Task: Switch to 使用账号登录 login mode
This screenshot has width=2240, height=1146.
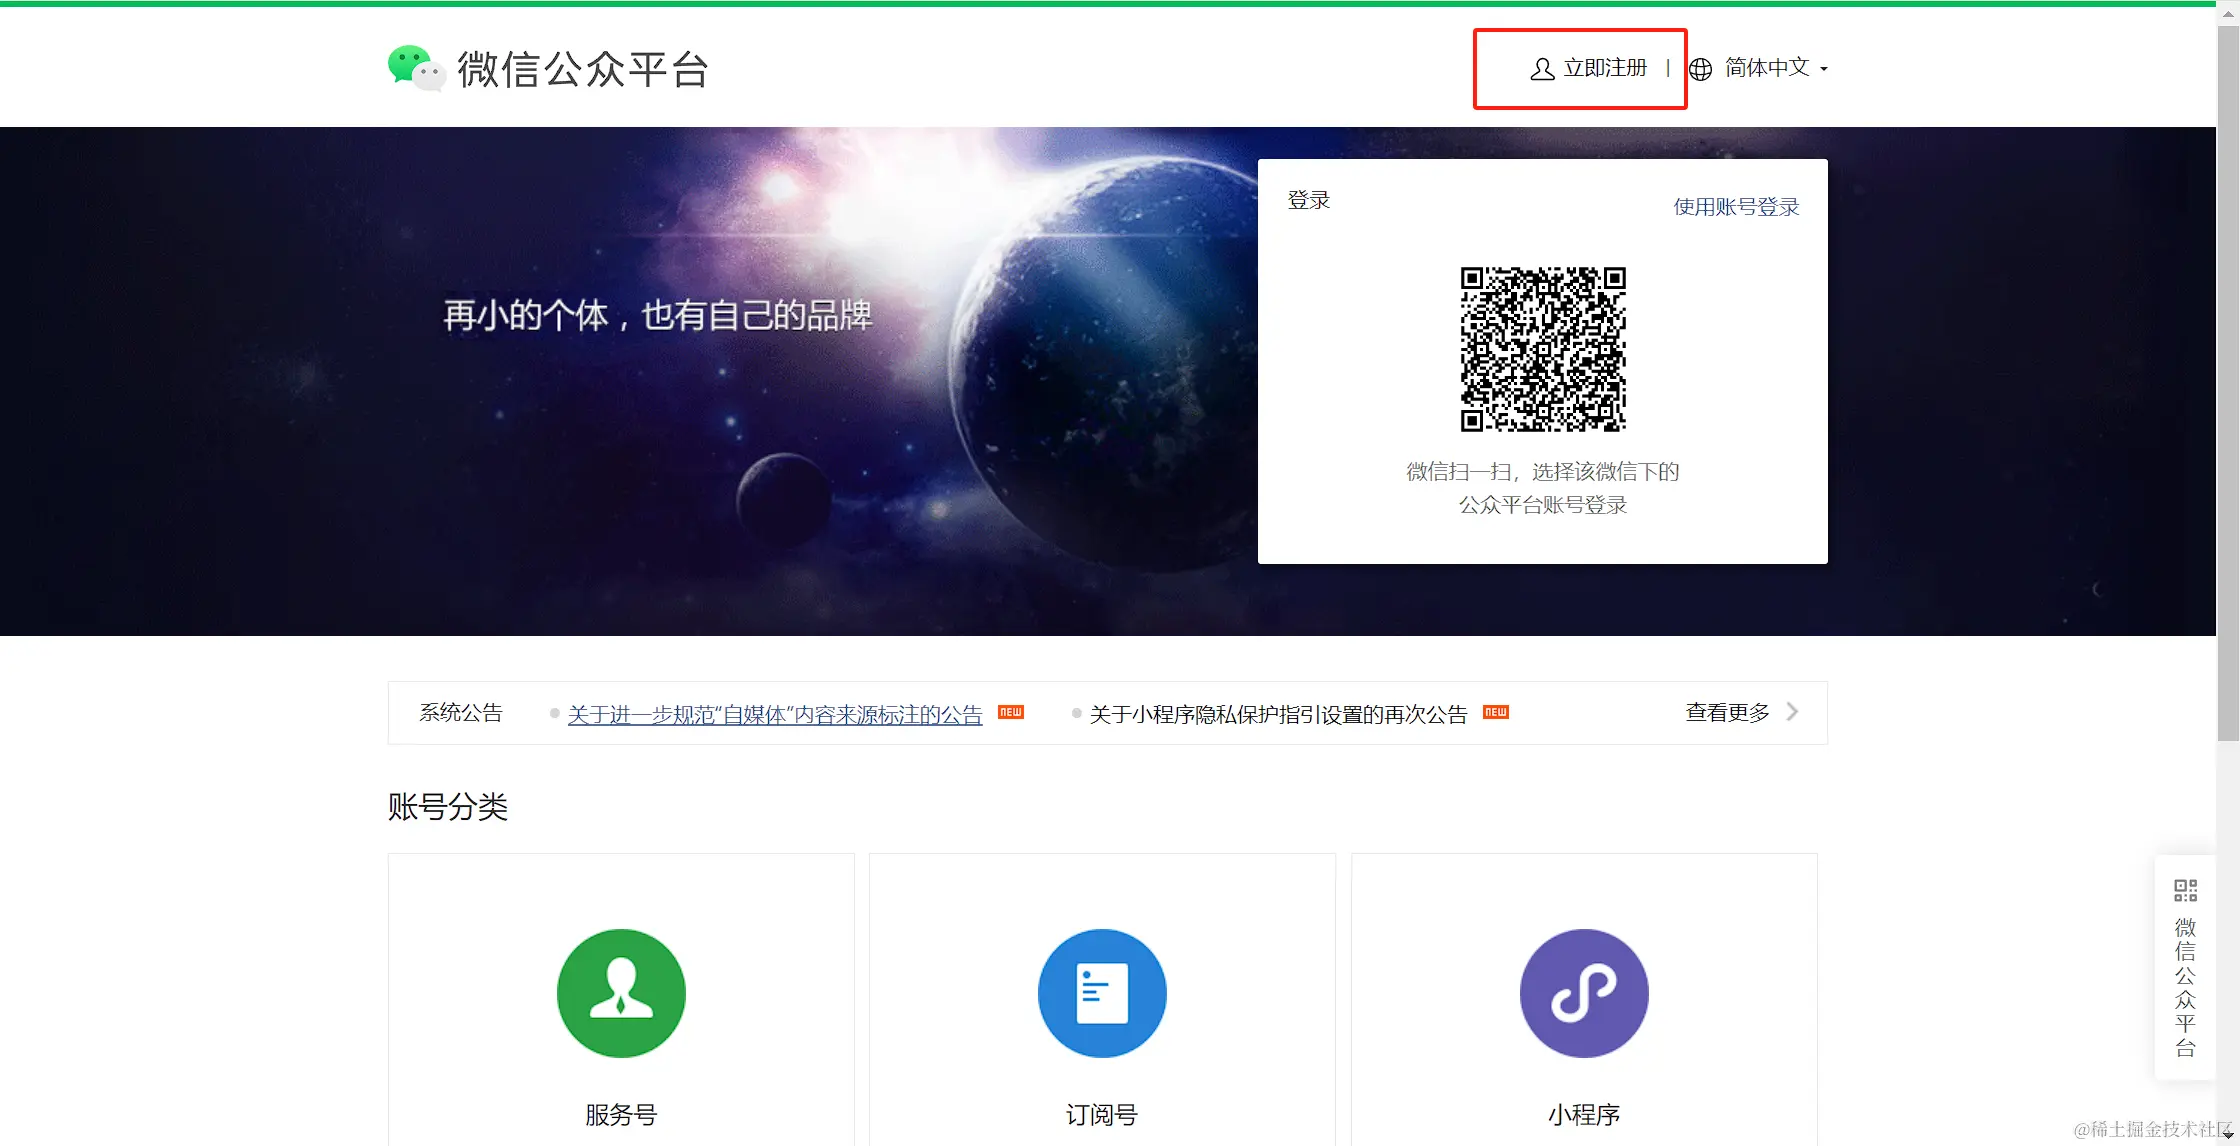Action: click(x=1736, y=207)
